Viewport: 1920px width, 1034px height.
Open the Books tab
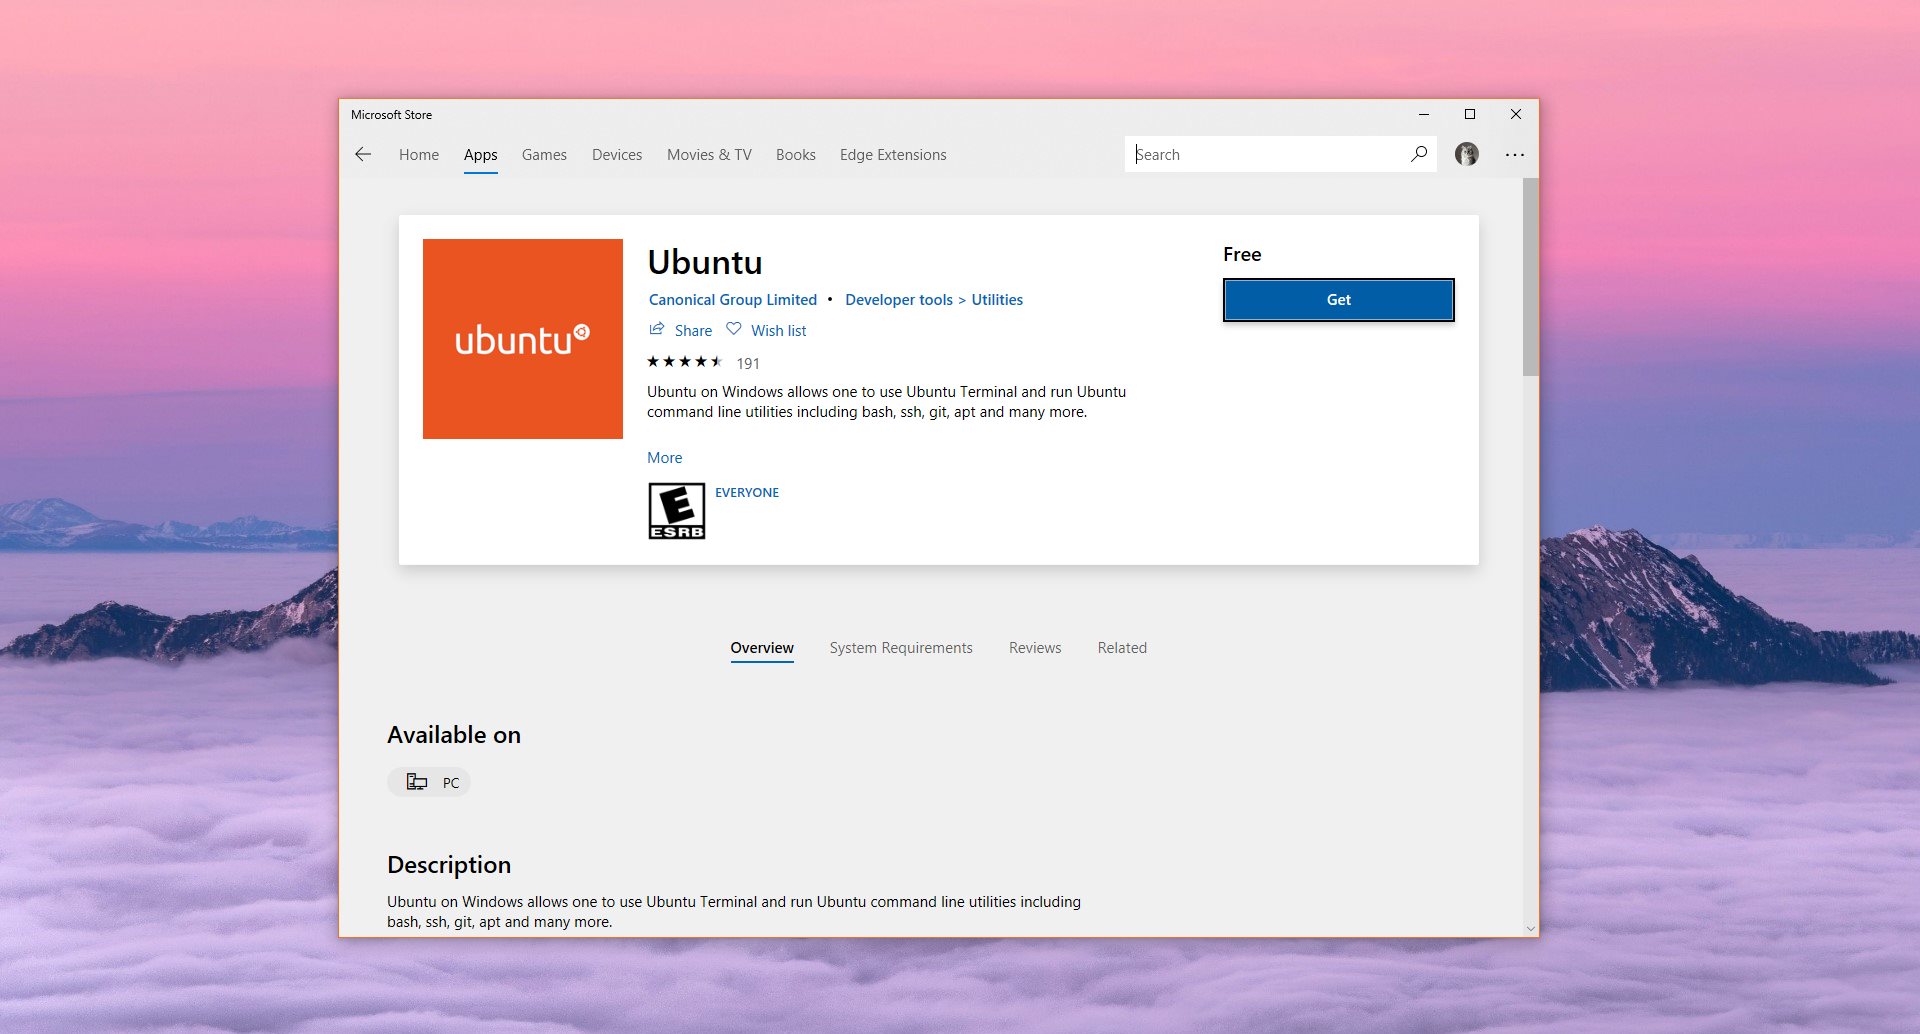coord(796,155)
